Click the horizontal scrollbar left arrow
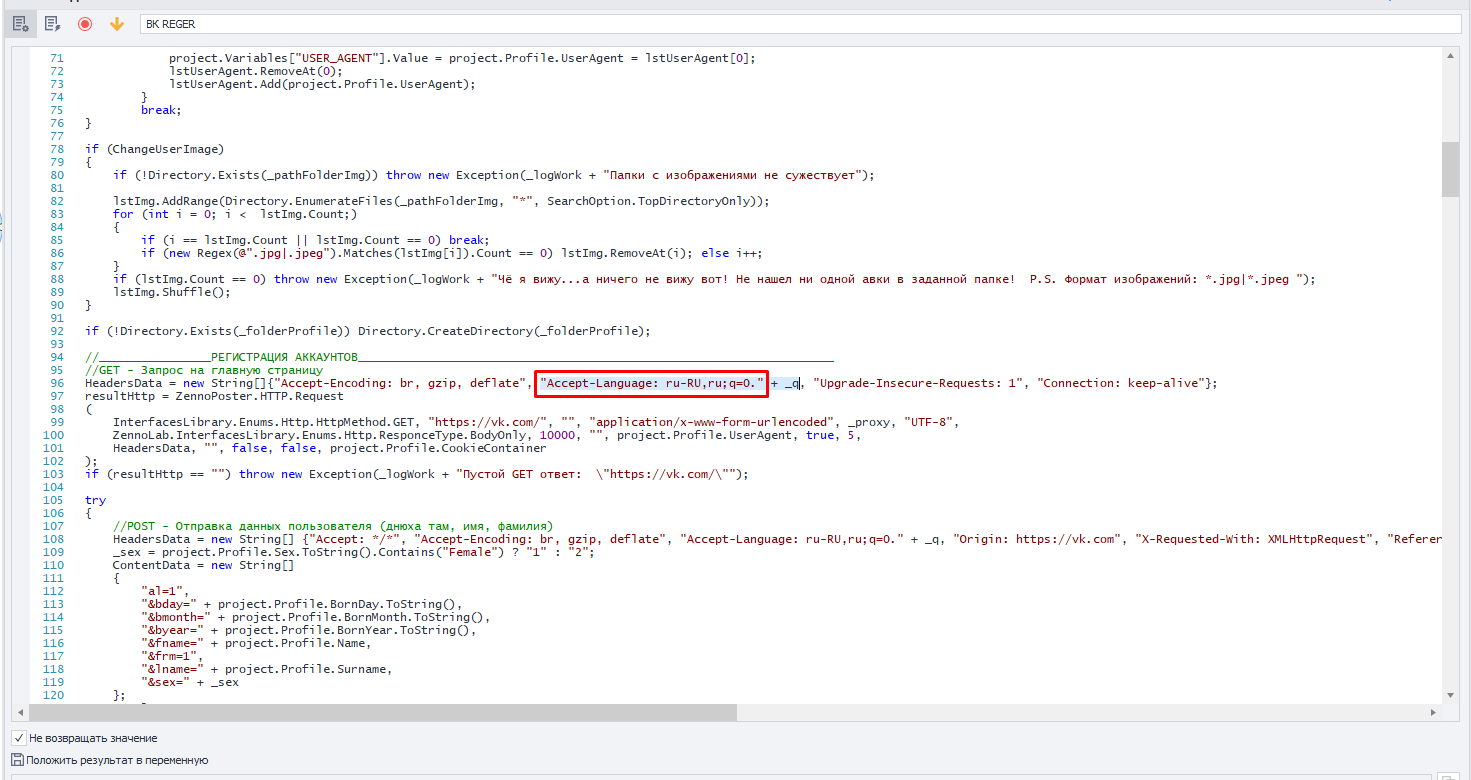Screen dimensions: 1471x780 (20, 712)
